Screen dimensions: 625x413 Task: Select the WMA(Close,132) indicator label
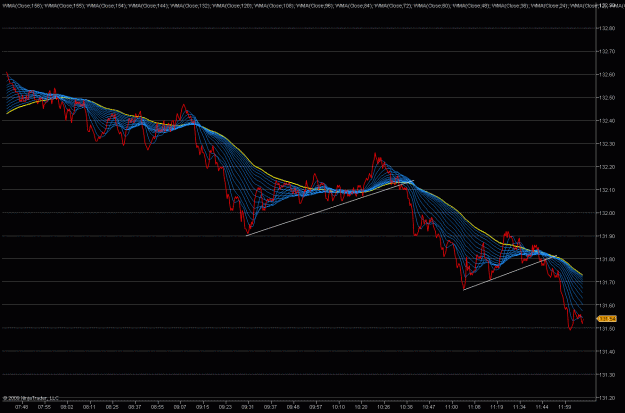190,6
